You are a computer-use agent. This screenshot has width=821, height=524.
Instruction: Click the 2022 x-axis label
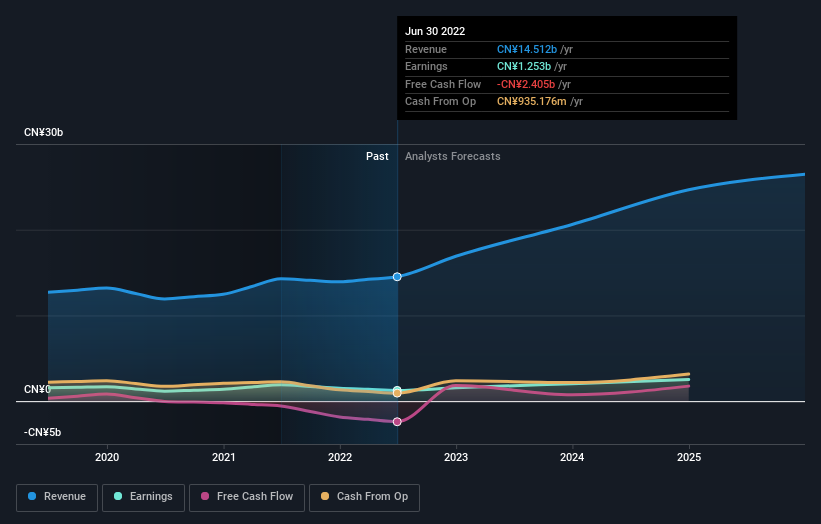[340, 457]
